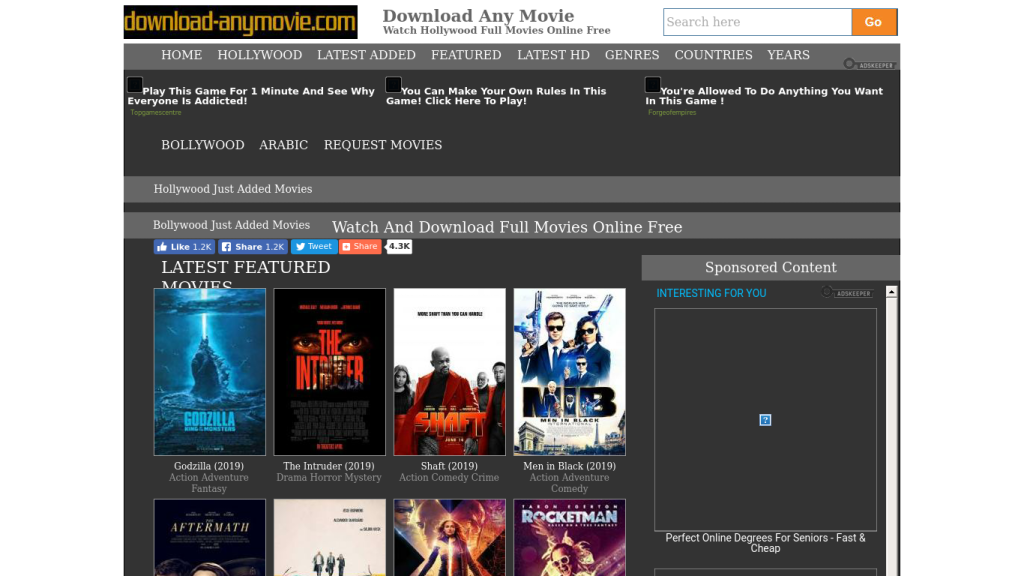Open the Godzilla (2019) movie link
Screen dimensions: 1024x576
point(210,466)
